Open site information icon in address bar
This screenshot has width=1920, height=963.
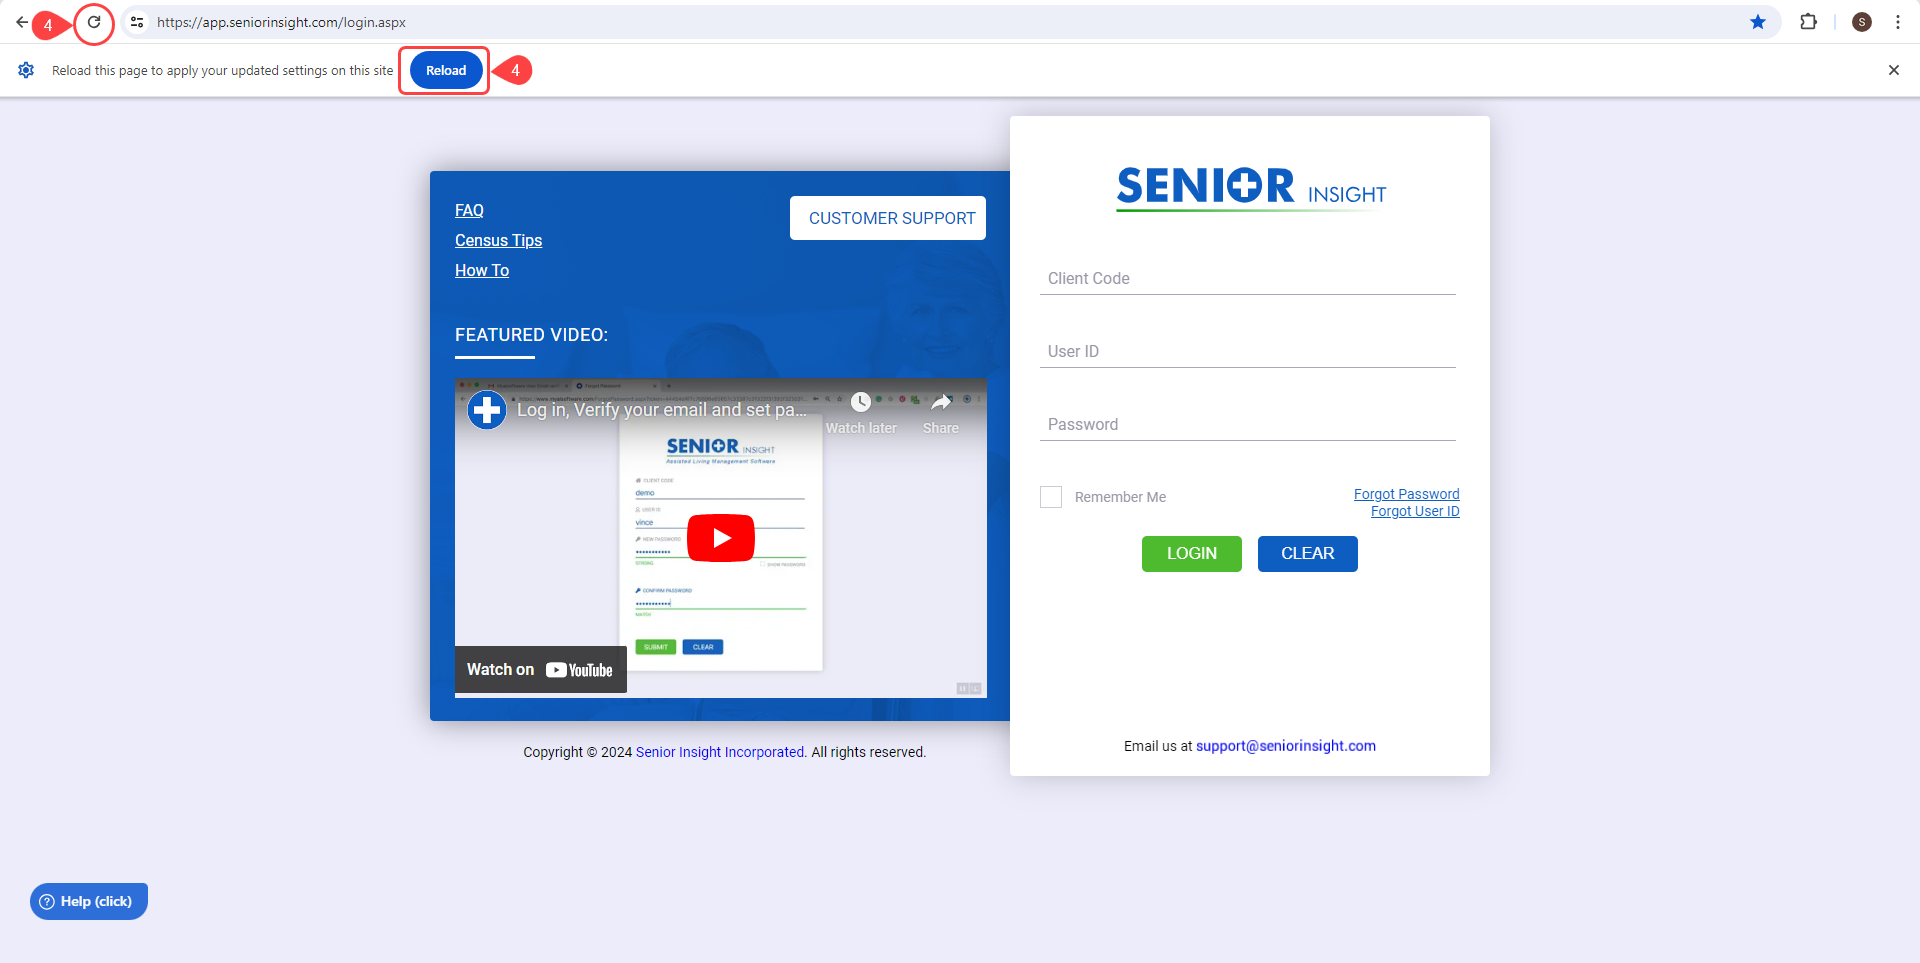(x=137, y=22)
